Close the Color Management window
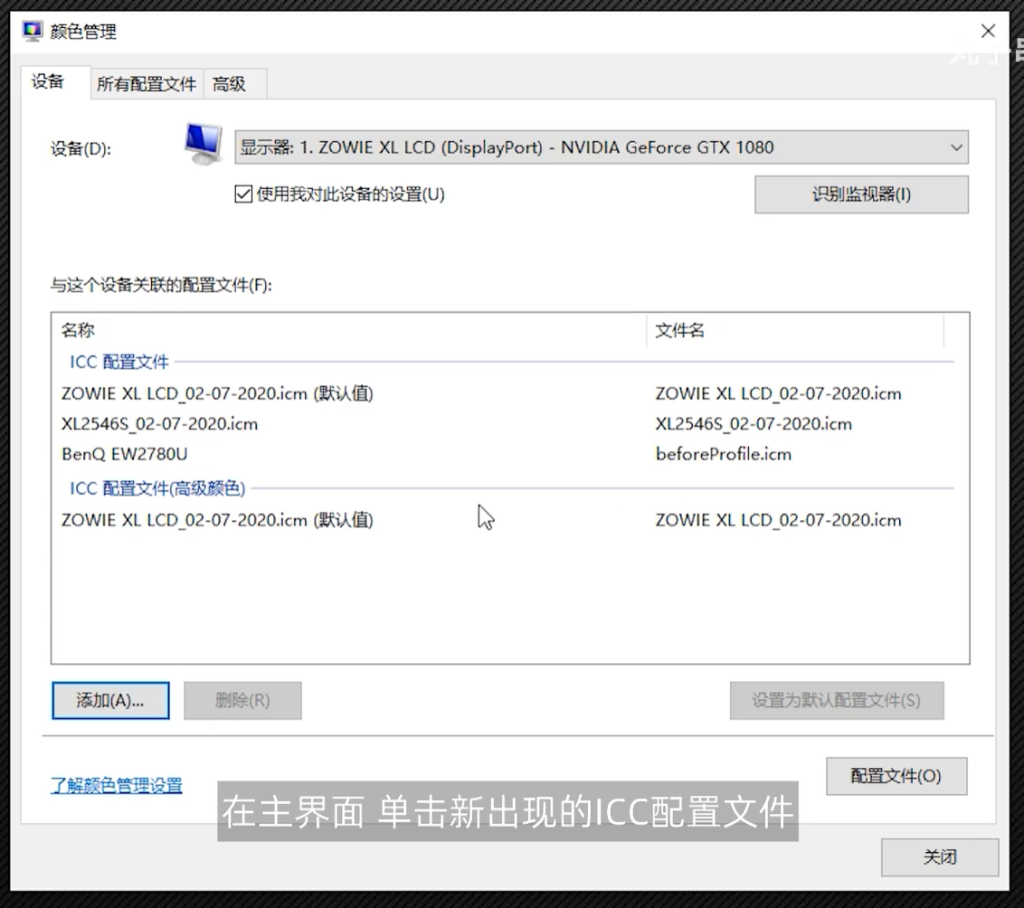Image resolution: width=1024 pixels, height=908 pixels. 988,31
